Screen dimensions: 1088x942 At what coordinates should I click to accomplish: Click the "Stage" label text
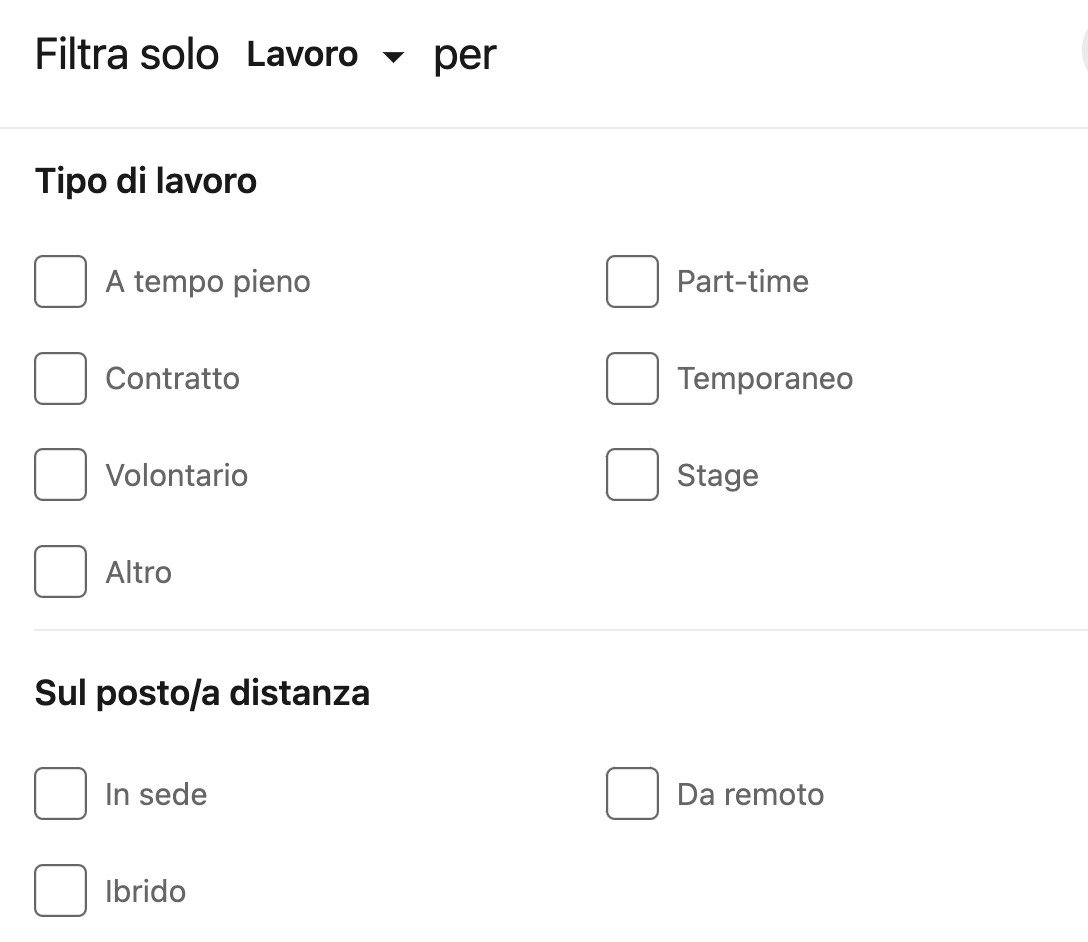[x=717, y=475]
